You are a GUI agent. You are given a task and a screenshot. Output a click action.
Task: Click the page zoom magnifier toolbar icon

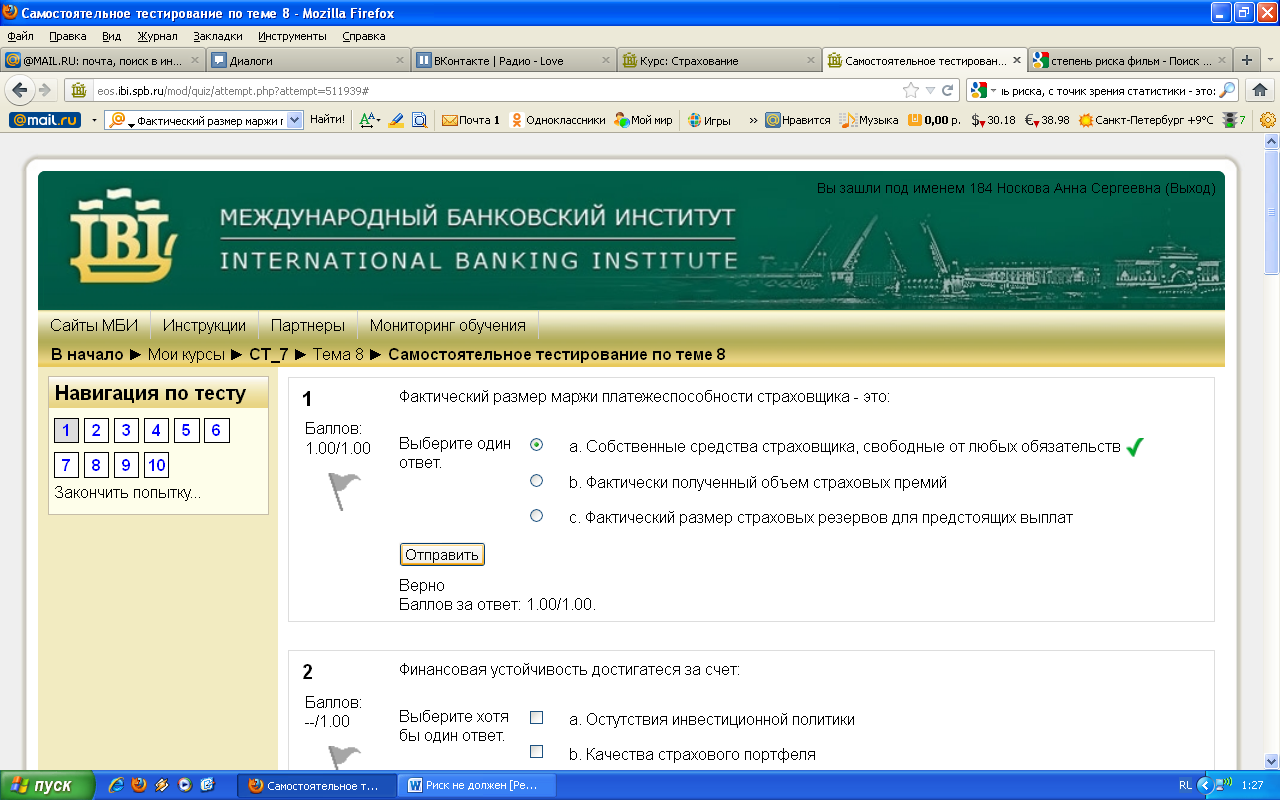pos(420,120)
